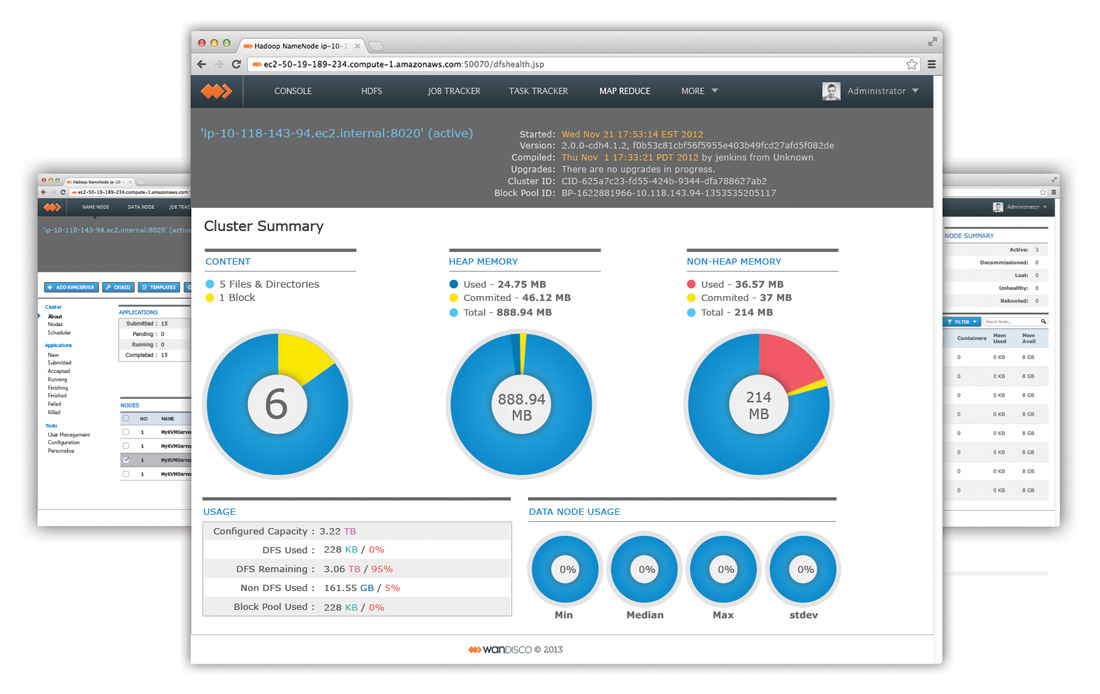Image resolution: width=1100 pixels, height=694 pixels.
Task: Tick the header checkbox in Nodes table
Action: [126, 418]
